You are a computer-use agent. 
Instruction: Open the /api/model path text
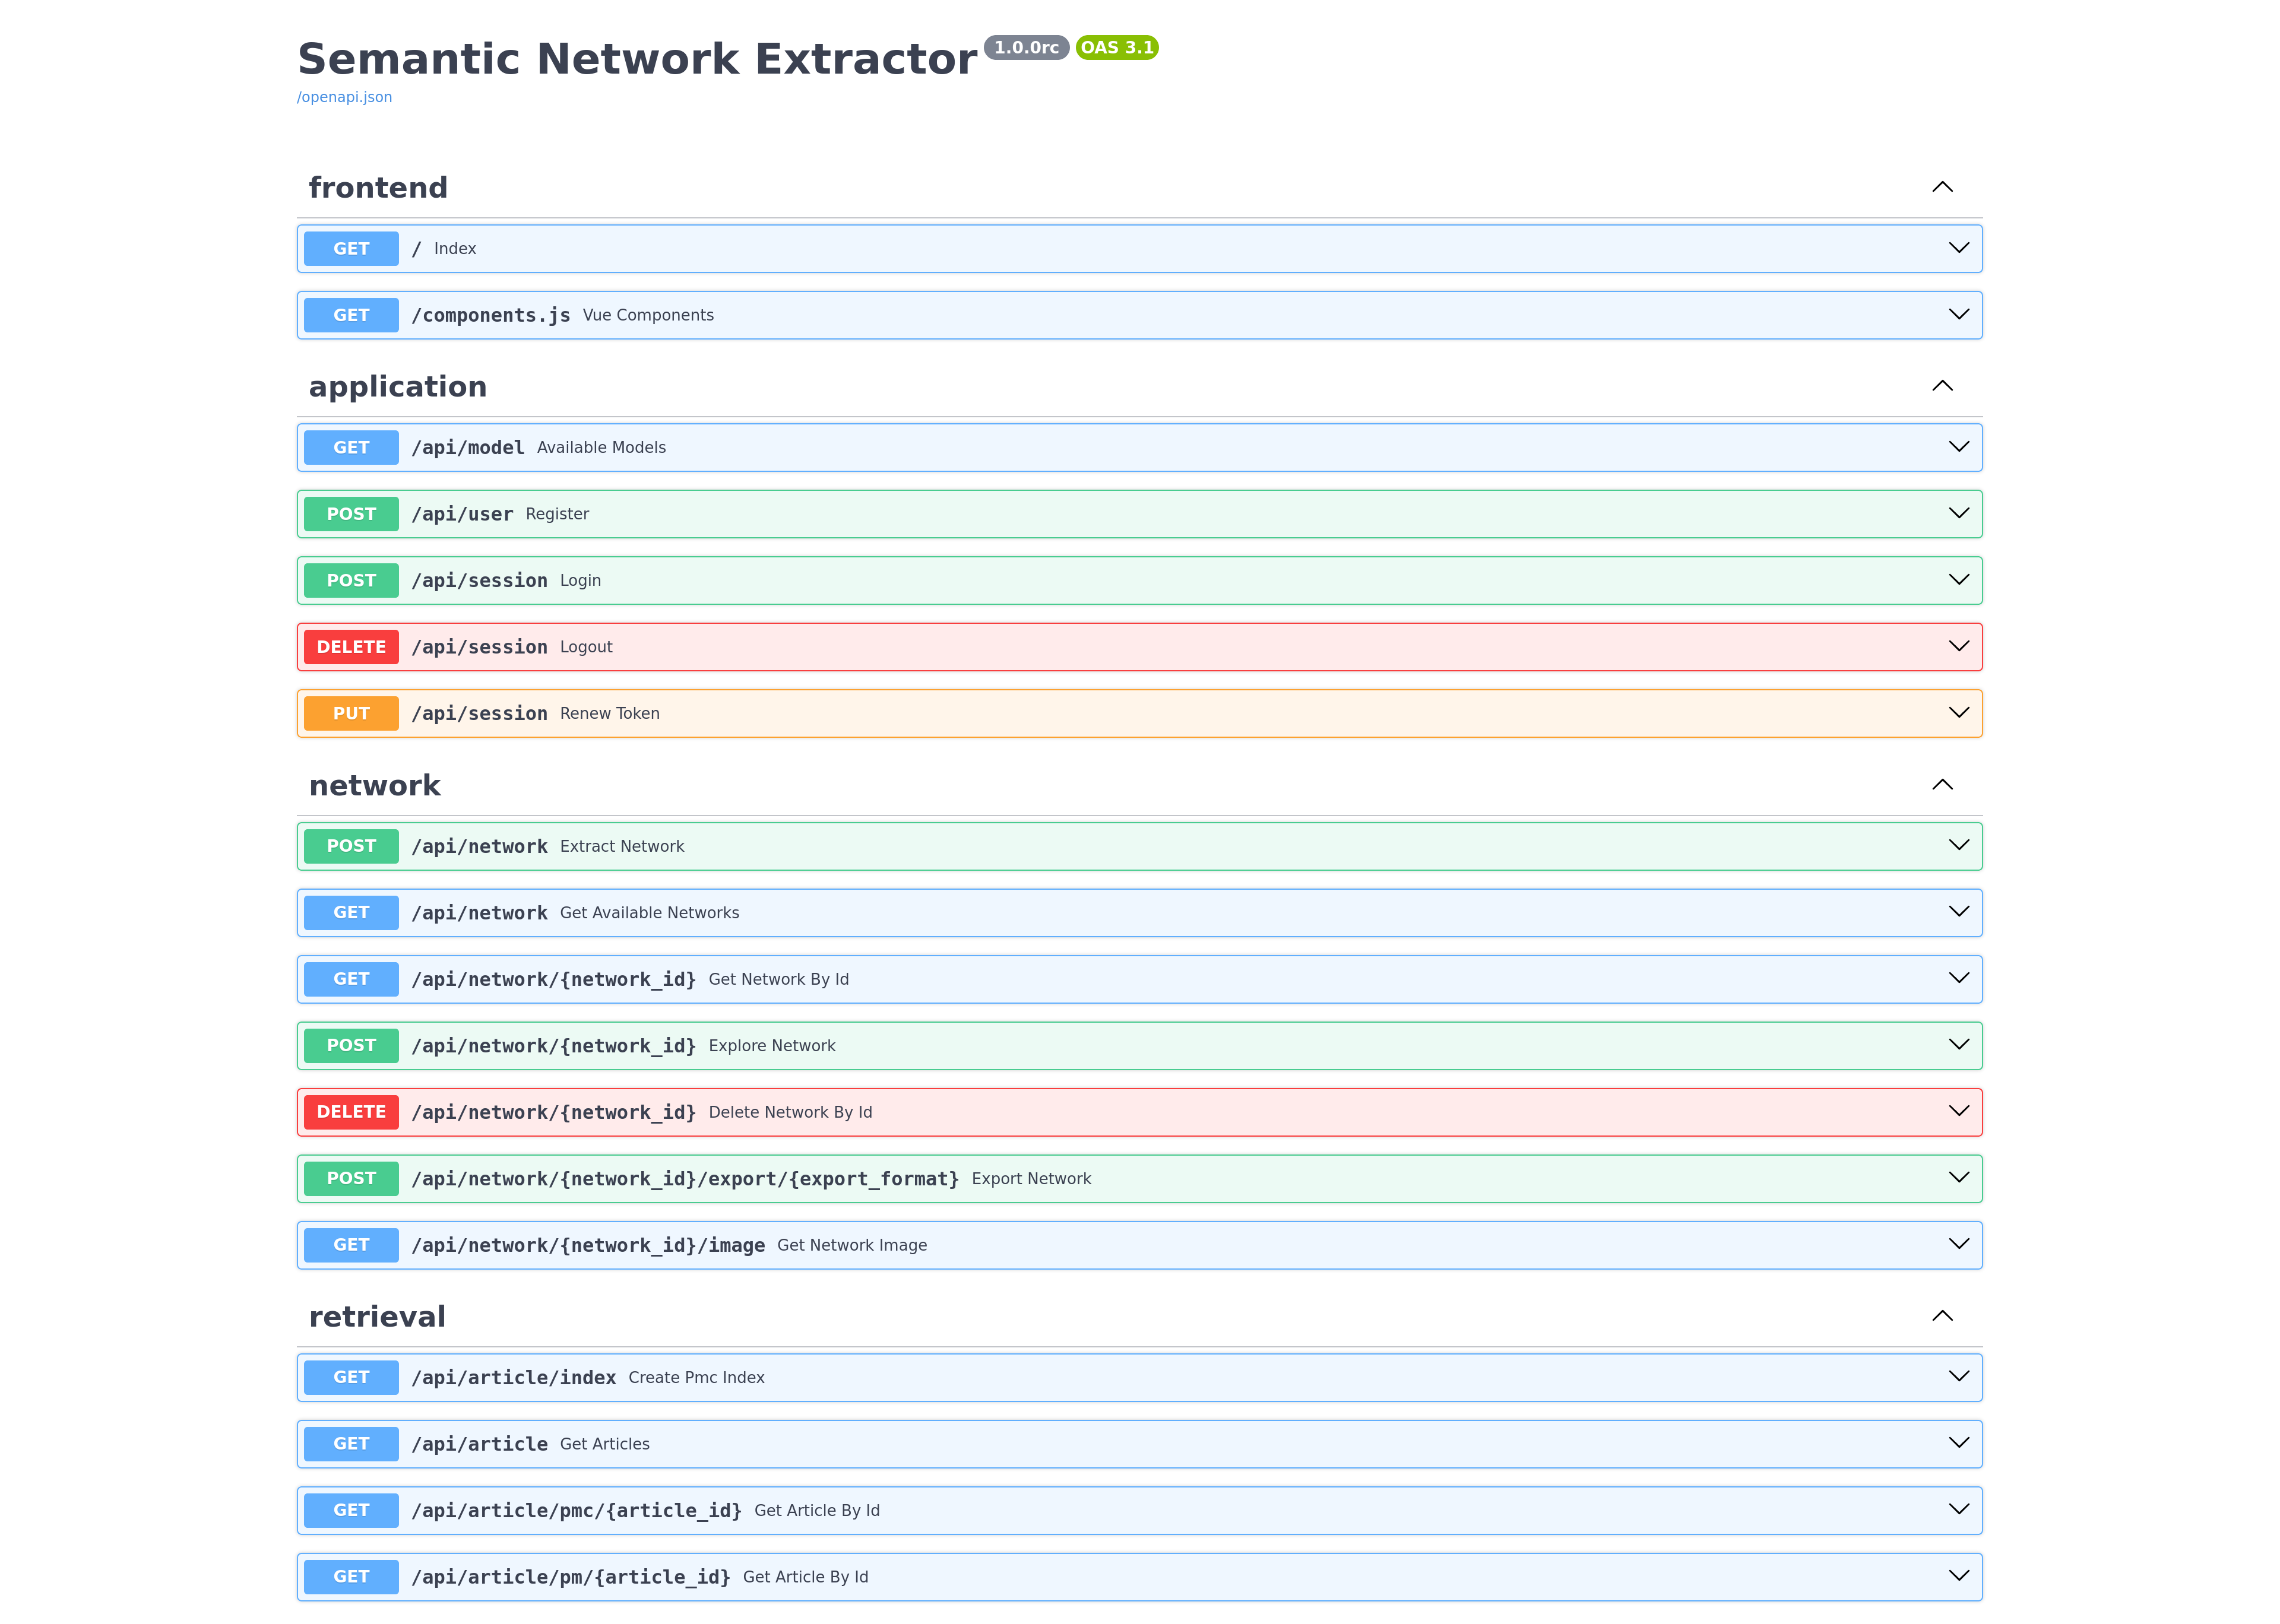[468, 447]
